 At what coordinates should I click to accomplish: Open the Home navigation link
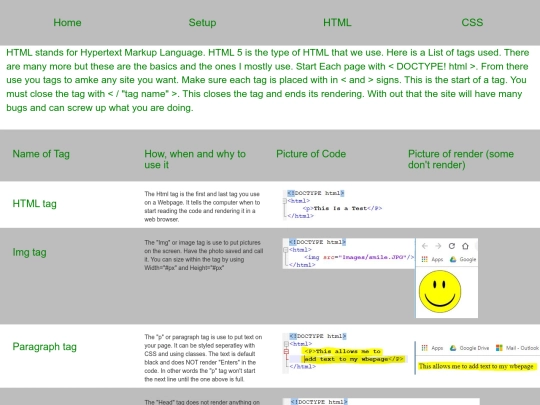pyautogui.click(x=67, y=23)
